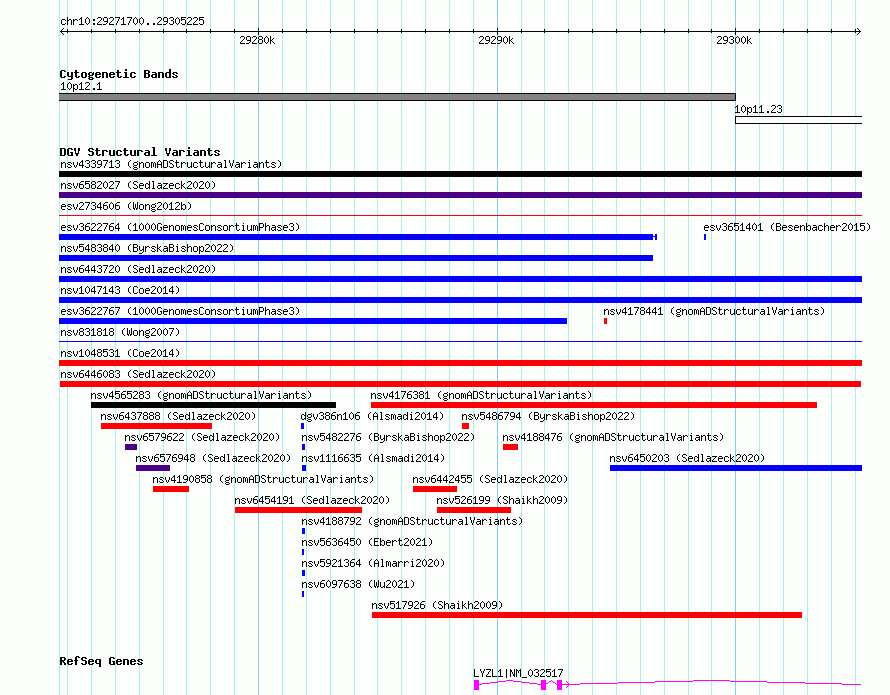Click nsv6097638 (Wu2021) label
Screen dimensions: 890x695
click(x=358, y=584)
